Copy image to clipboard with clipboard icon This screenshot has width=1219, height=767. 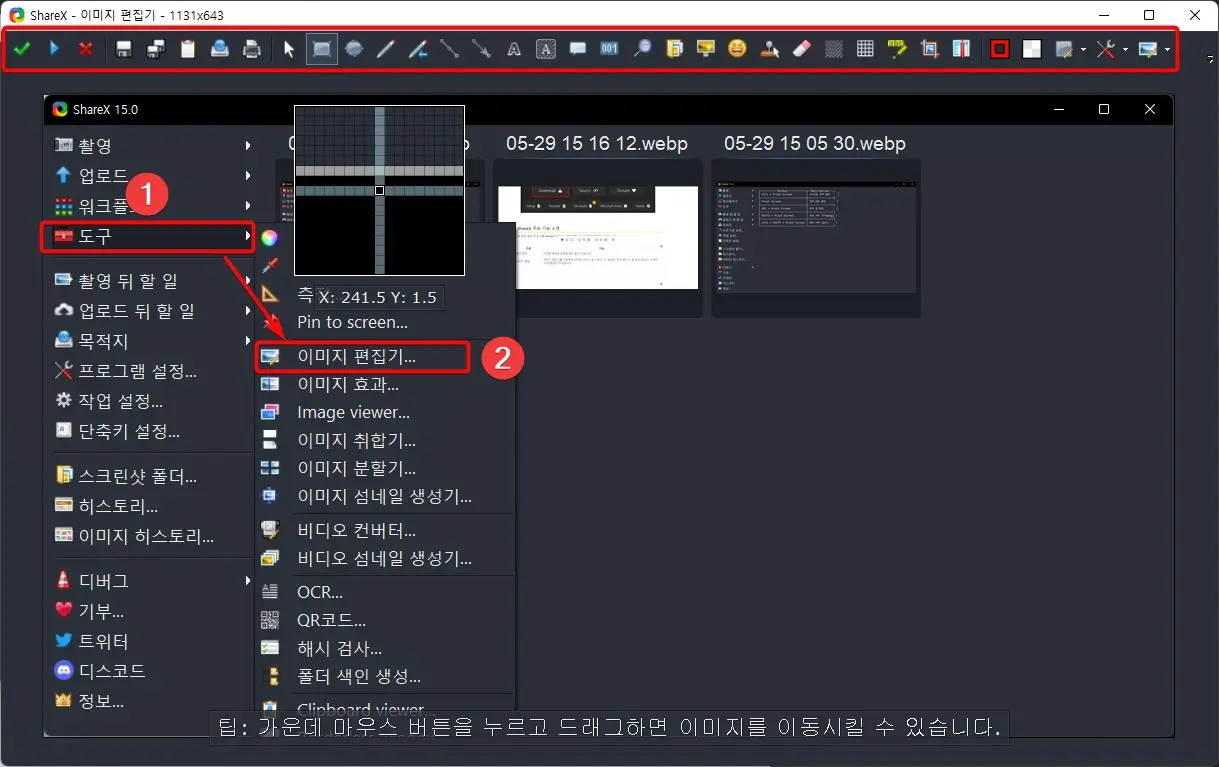[x=188, y=49]
